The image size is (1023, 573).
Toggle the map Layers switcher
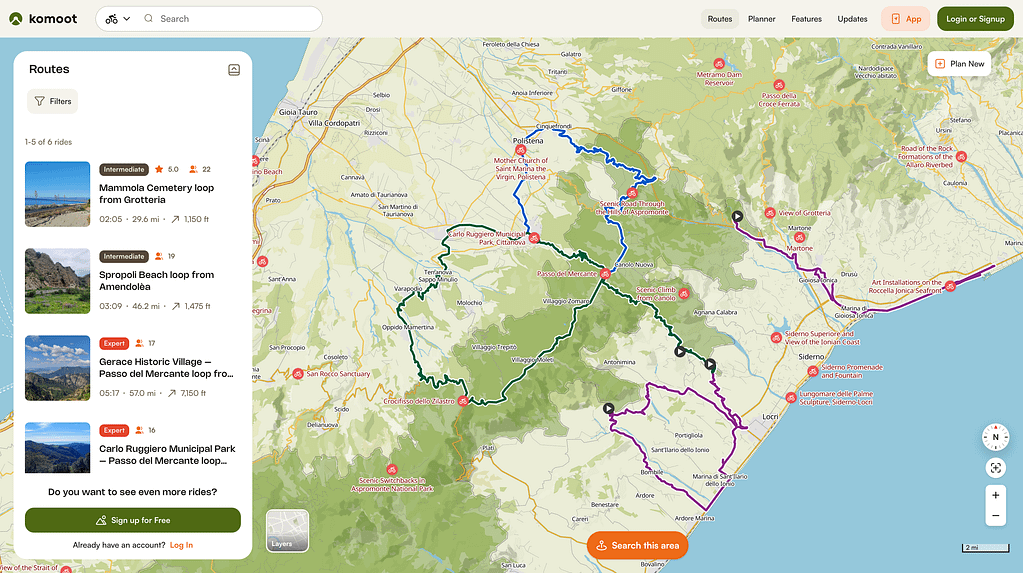pos(287,531)
